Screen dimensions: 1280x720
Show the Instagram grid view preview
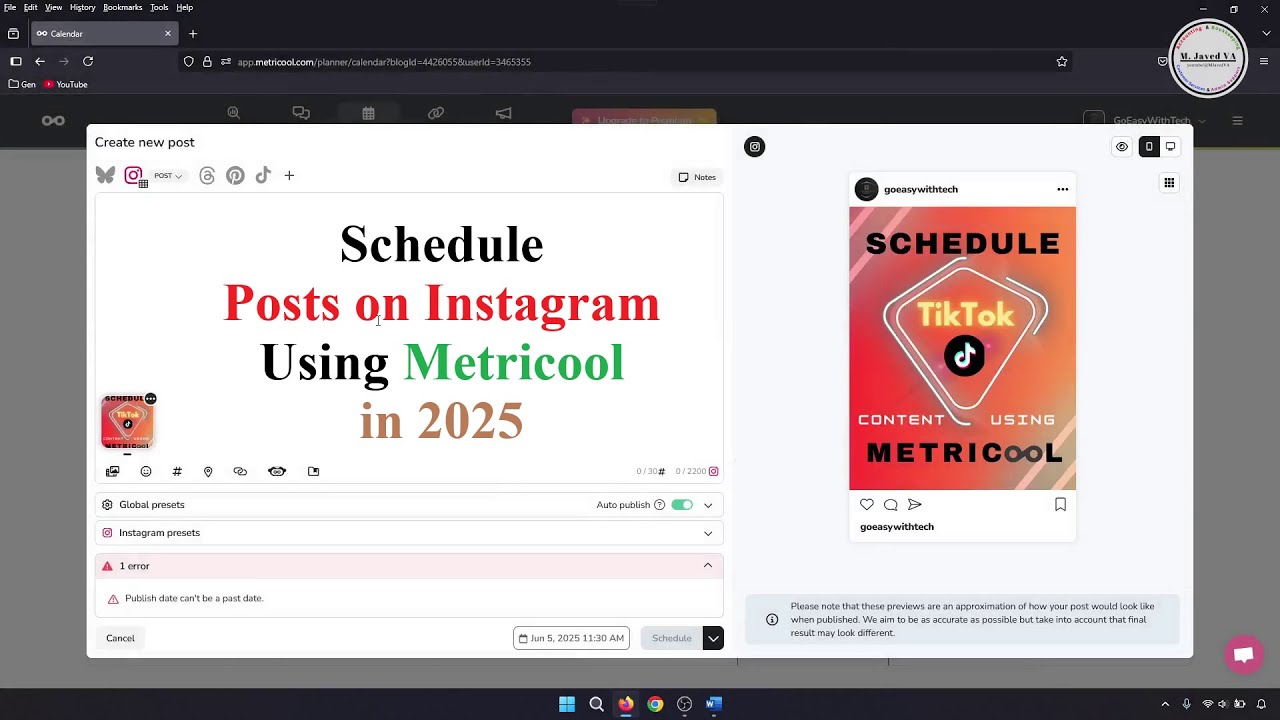point(1169,183)
